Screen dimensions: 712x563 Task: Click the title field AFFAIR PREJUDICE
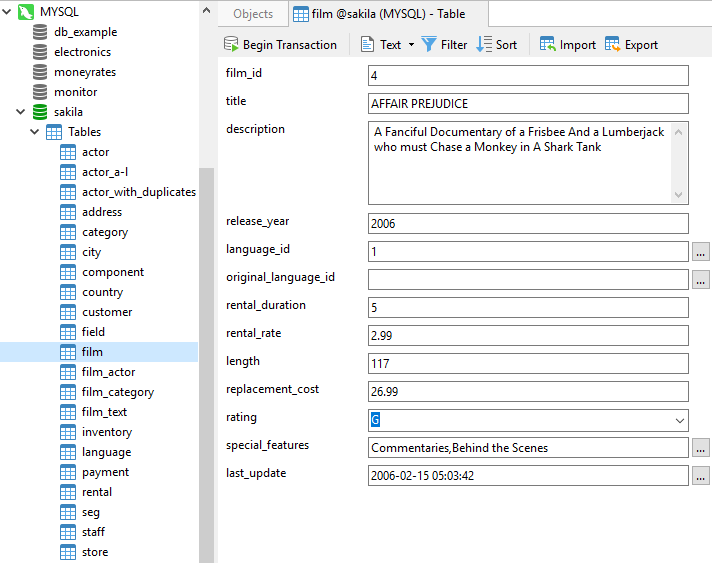click(x=528, y=104)
